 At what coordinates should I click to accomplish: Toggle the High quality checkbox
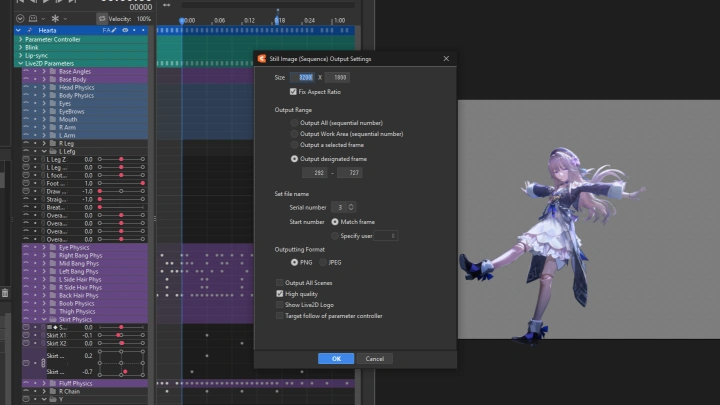[280, 294]
